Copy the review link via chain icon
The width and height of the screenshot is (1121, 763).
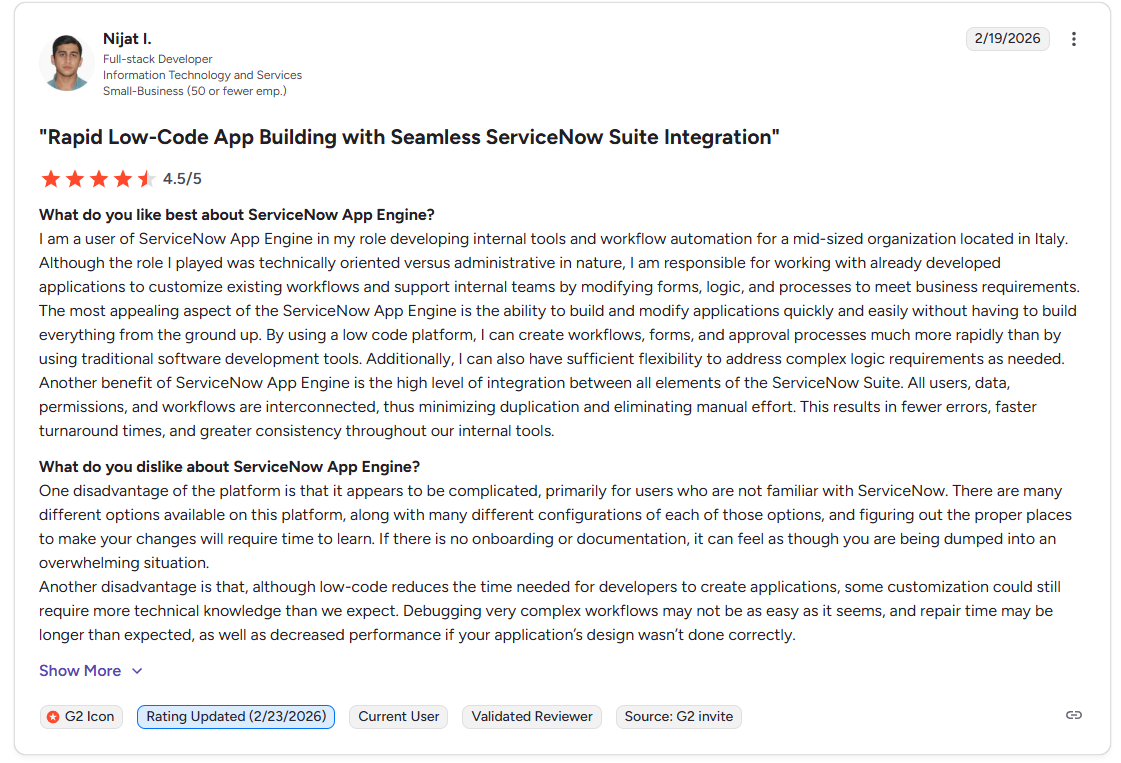[1073, 715]
